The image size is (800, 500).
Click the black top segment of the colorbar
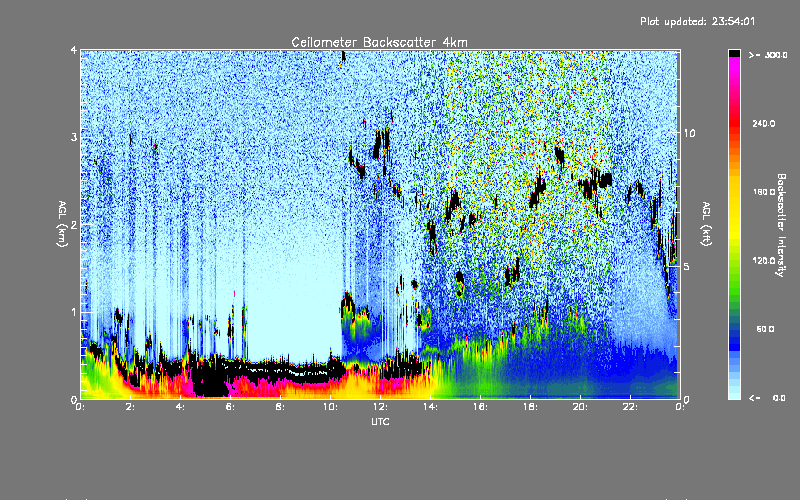tap(734, 53)
